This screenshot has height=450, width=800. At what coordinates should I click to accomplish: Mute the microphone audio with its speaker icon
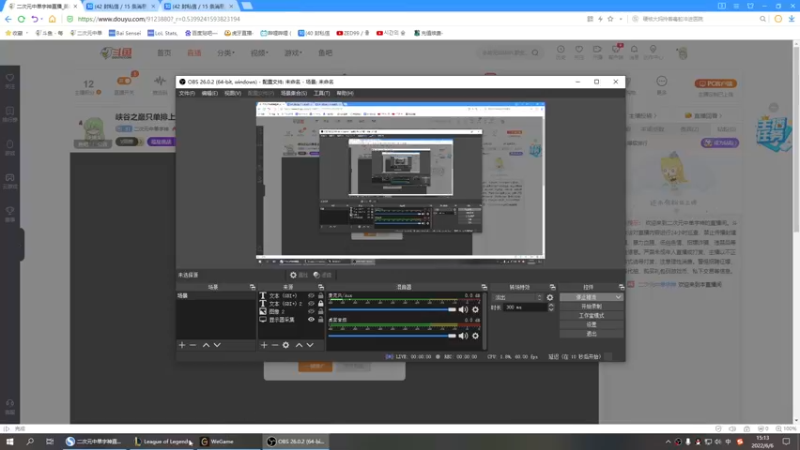click(463, 309)
